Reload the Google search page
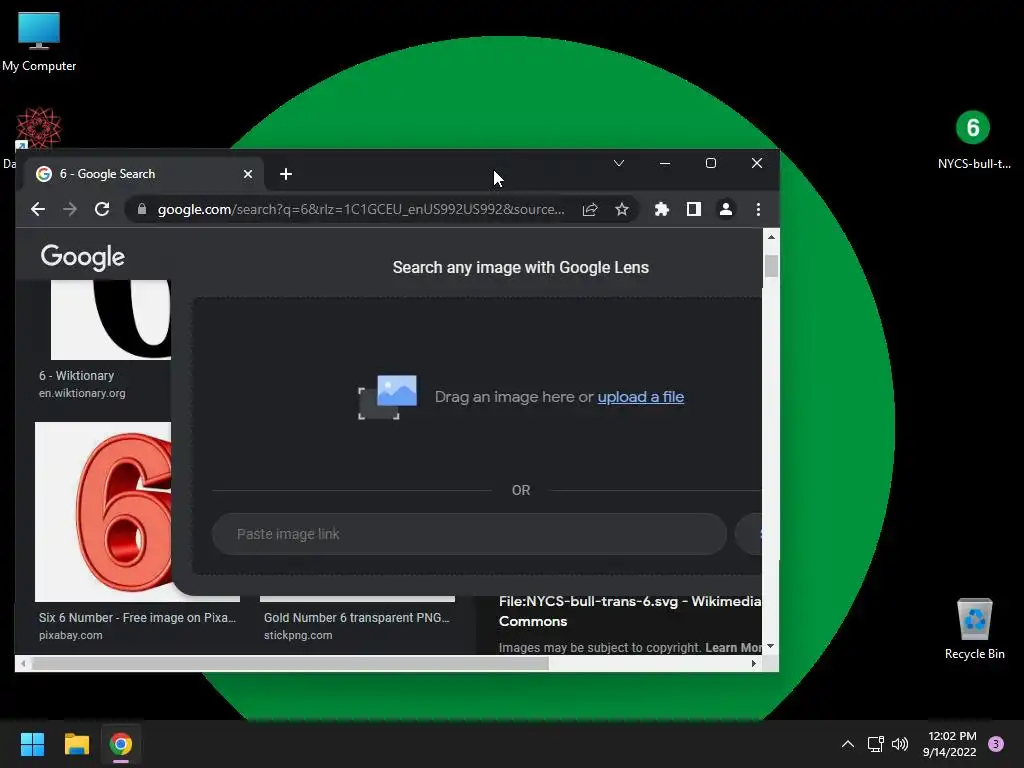Viewport: 1024px width, 768px height. click(x=102, y=209)
